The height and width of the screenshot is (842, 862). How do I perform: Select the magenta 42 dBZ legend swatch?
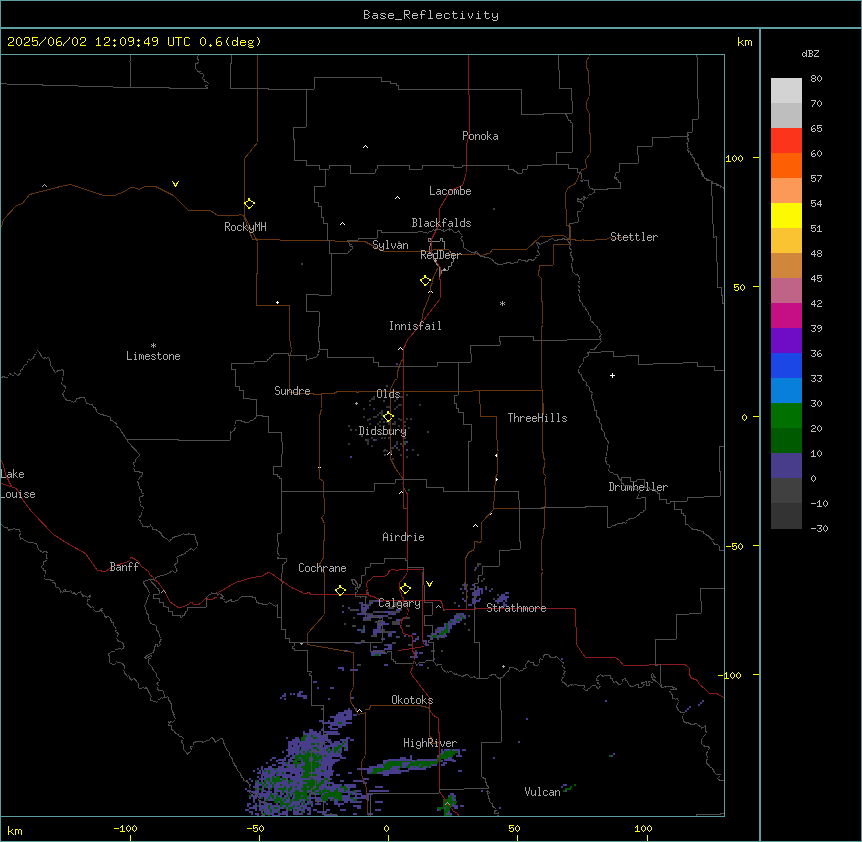click(786, 315)
